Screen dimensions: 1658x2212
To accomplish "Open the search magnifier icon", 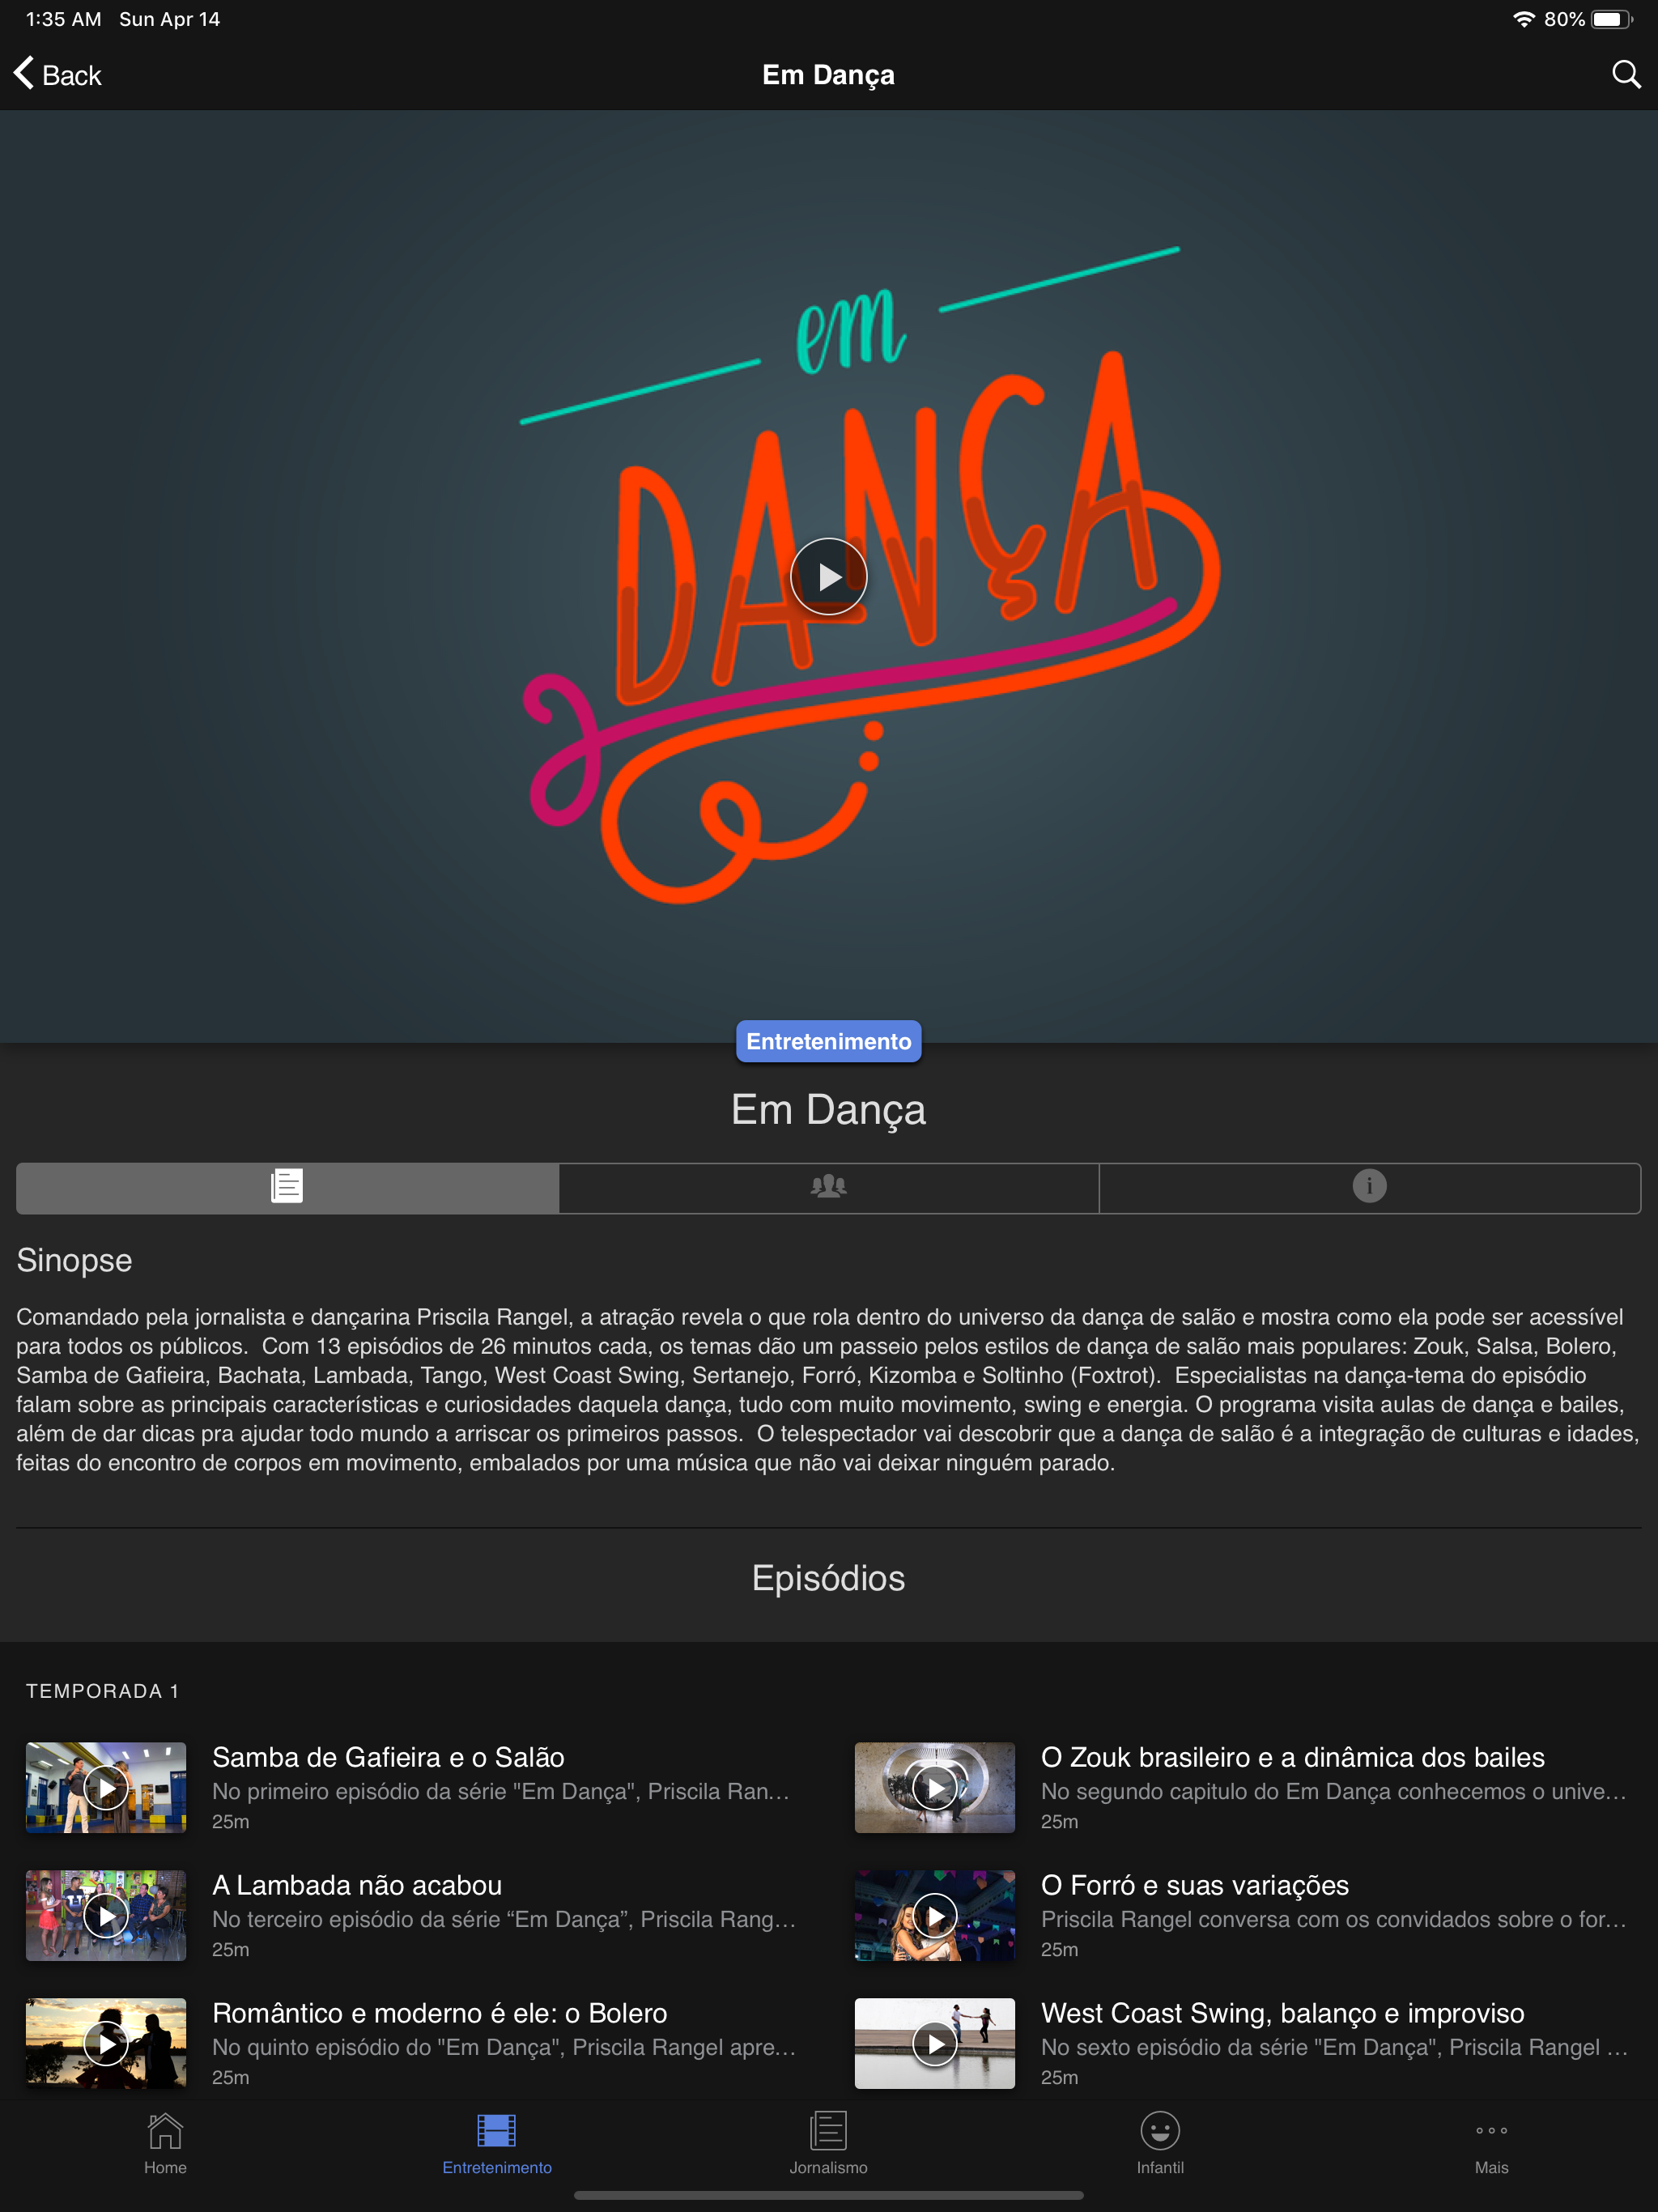I will click(1626, 74).
